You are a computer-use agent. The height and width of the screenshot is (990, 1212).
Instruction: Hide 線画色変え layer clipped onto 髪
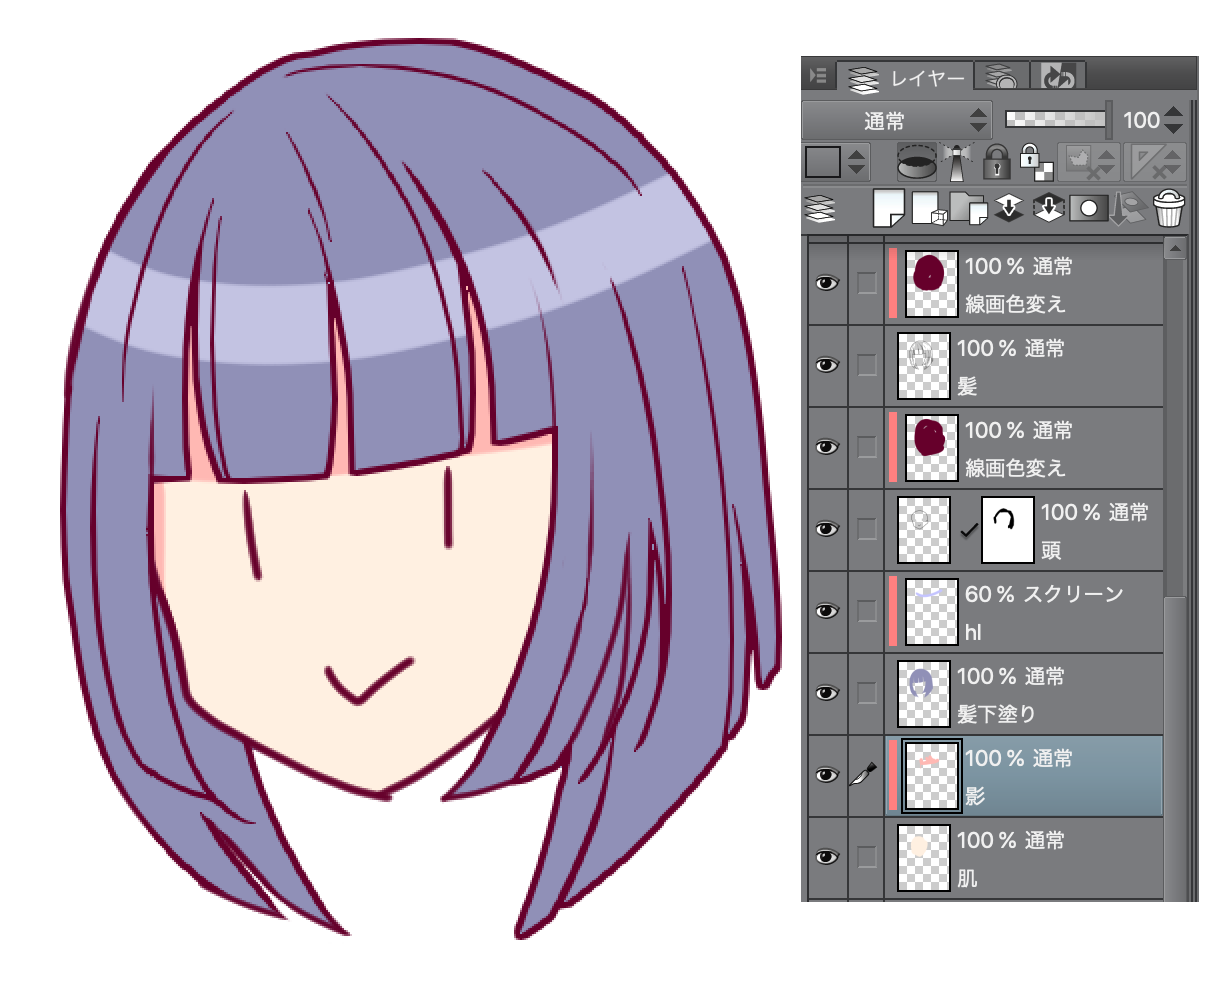[827, 284]
